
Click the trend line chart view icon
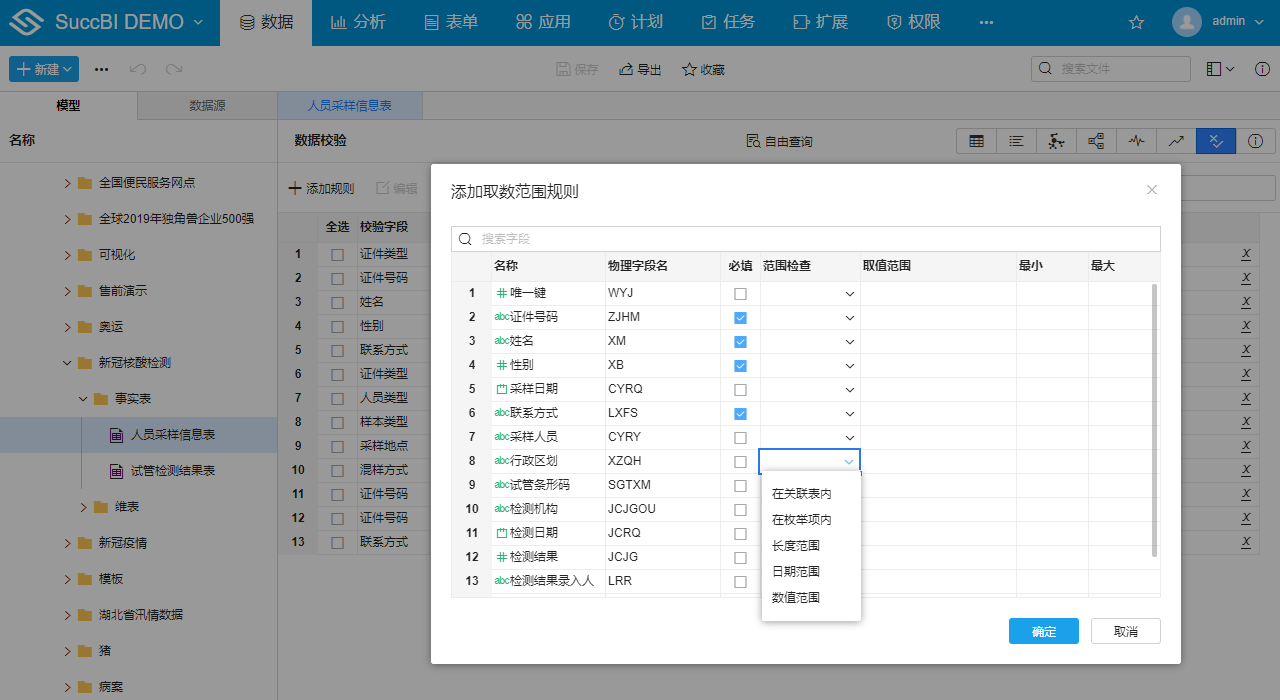(x=1176, y=141)
